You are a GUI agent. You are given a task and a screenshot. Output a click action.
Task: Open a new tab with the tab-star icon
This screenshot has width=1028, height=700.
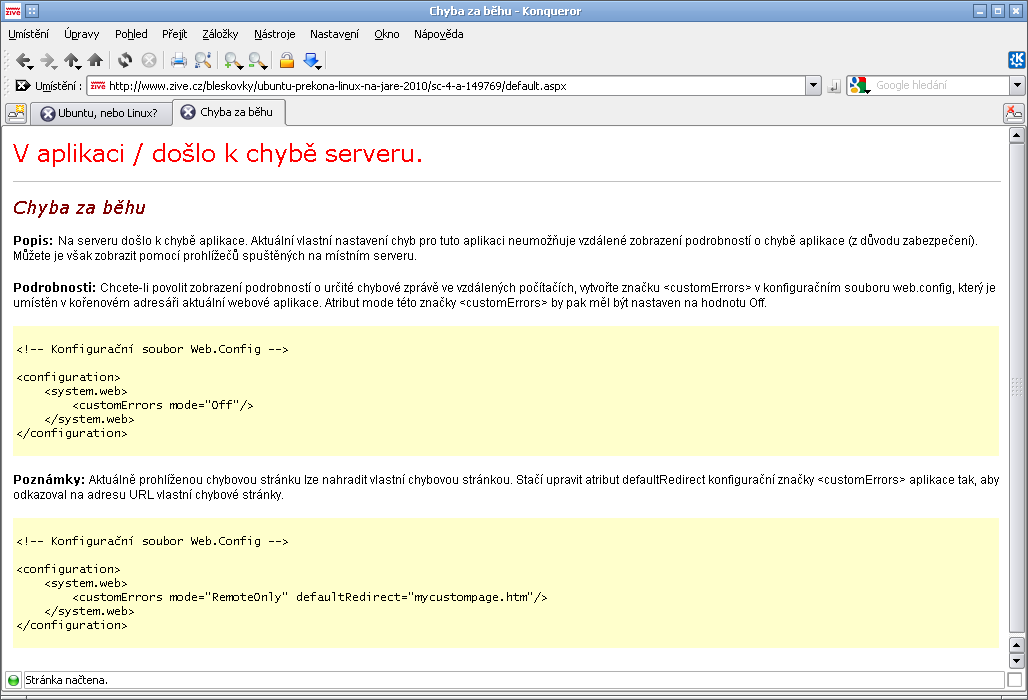click(16, 113)
